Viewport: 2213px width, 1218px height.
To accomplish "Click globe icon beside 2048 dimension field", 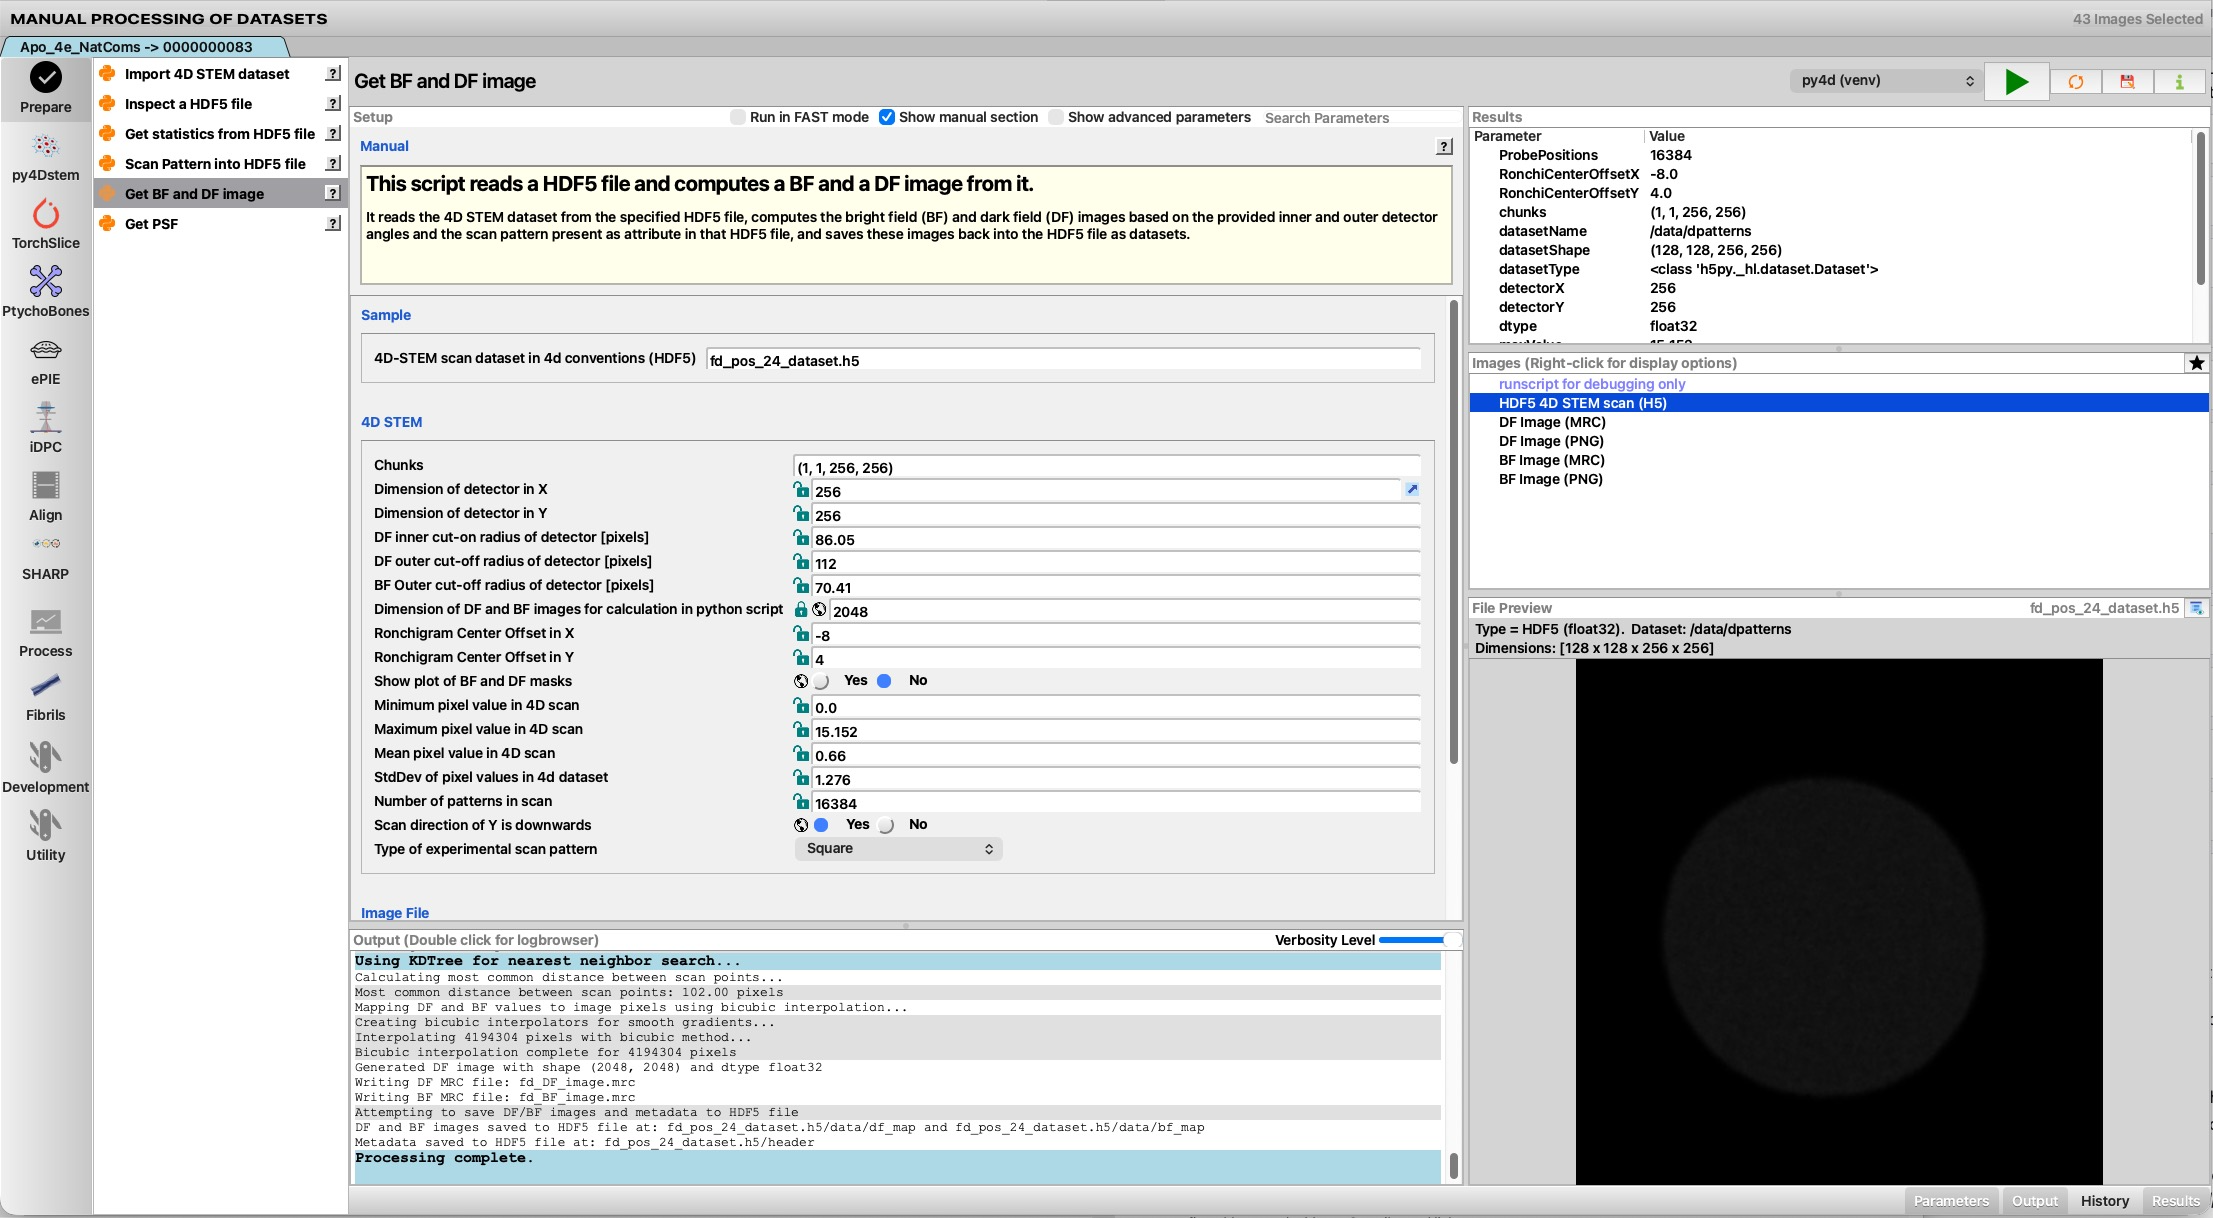I will click(819, 611).
